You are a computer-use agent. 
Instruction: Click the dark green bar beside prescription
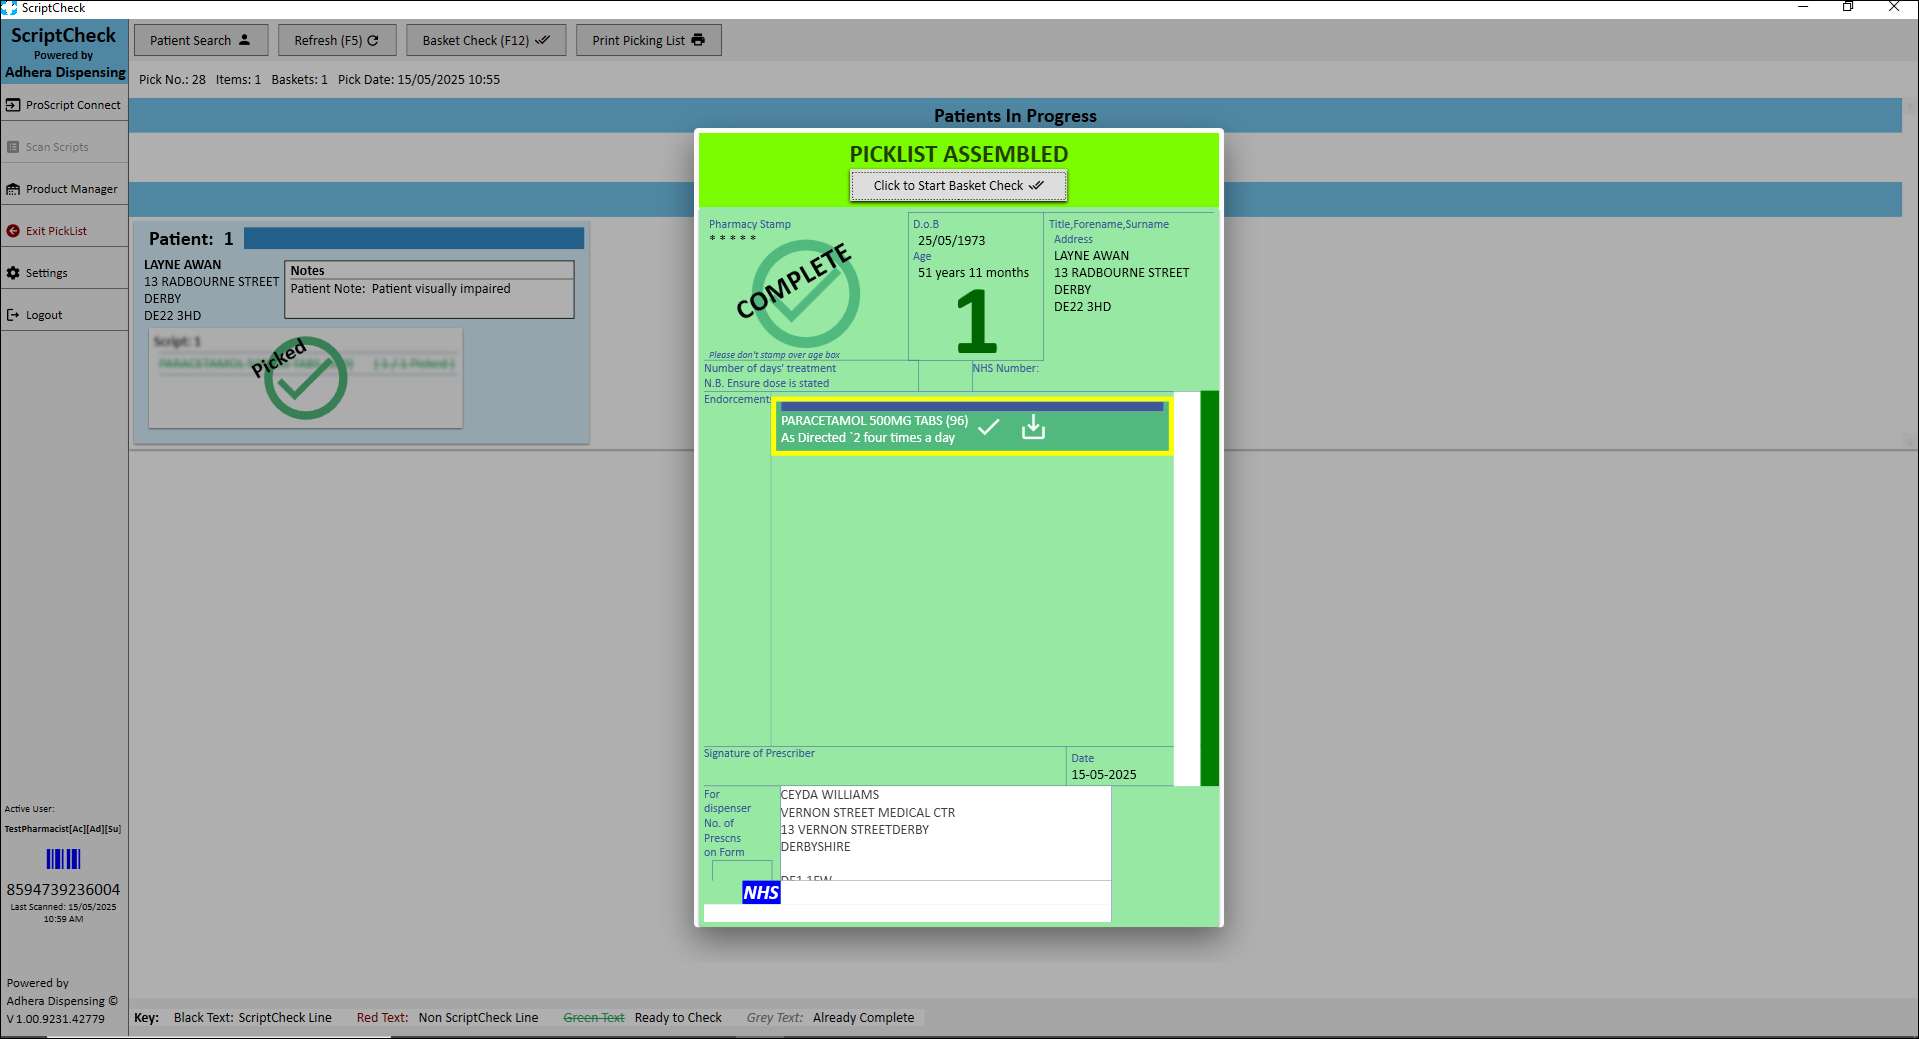pyautogui.click(x=1209, y=588)
